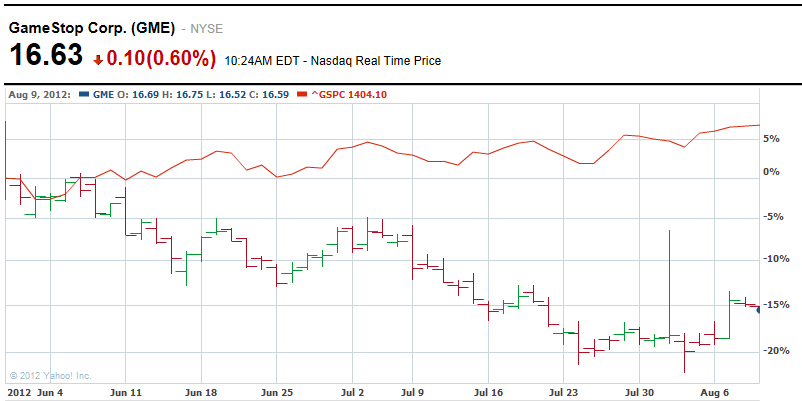The height and width of the screenshot is (401, 802).
Task: Click the Jun 11 x-axis label
Action: [126, 393]
